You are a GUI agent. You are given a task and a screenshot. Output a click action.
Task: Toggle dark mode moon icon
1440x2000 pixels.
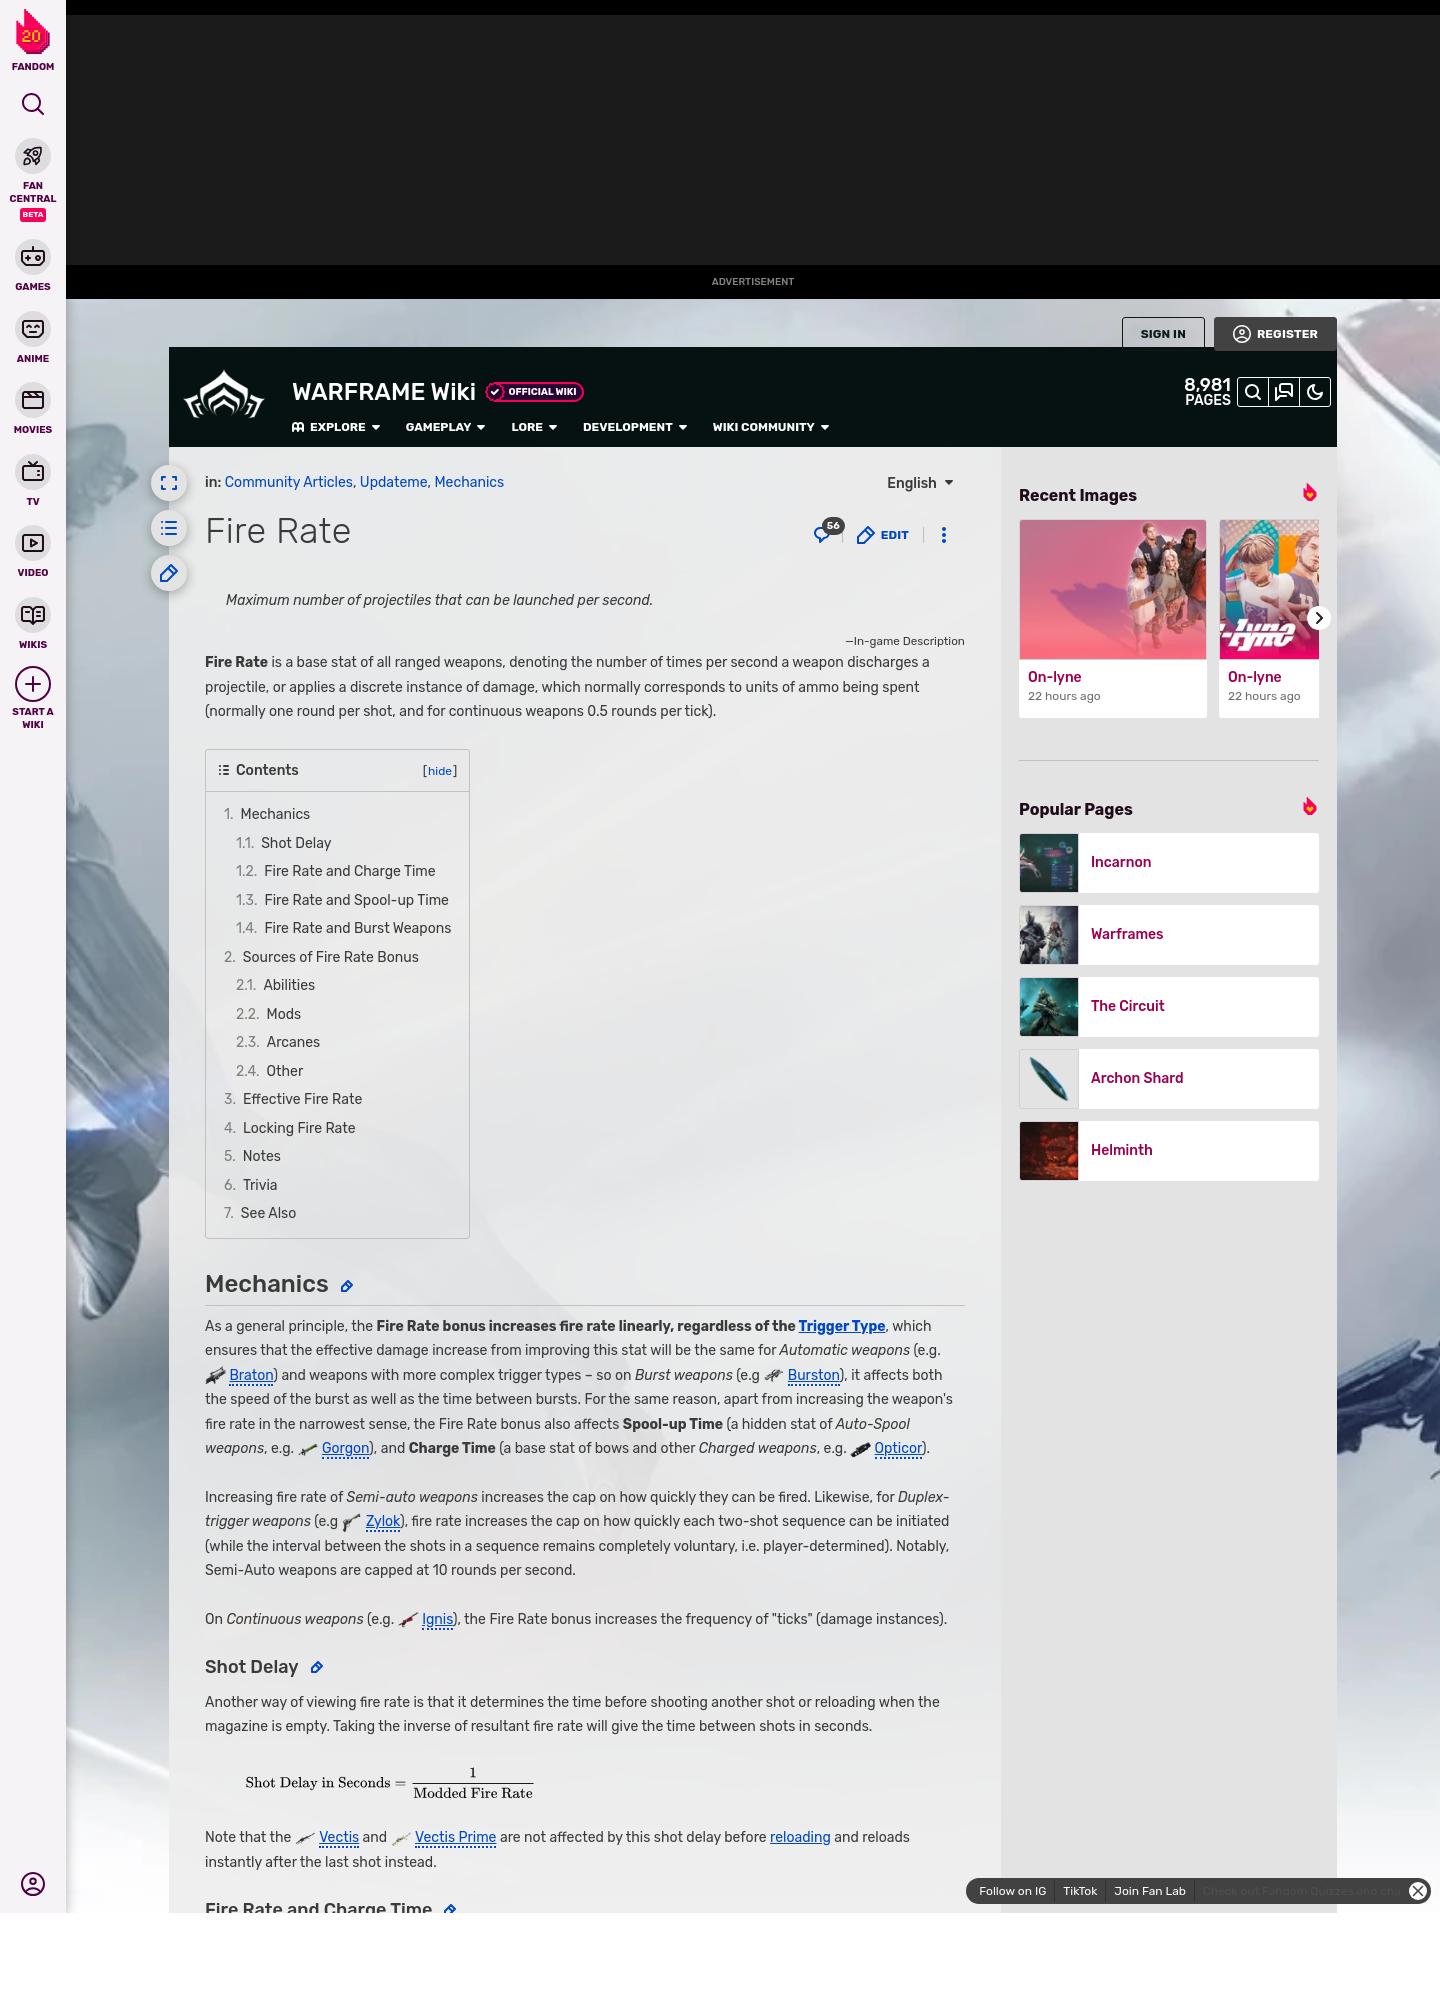1315,392
